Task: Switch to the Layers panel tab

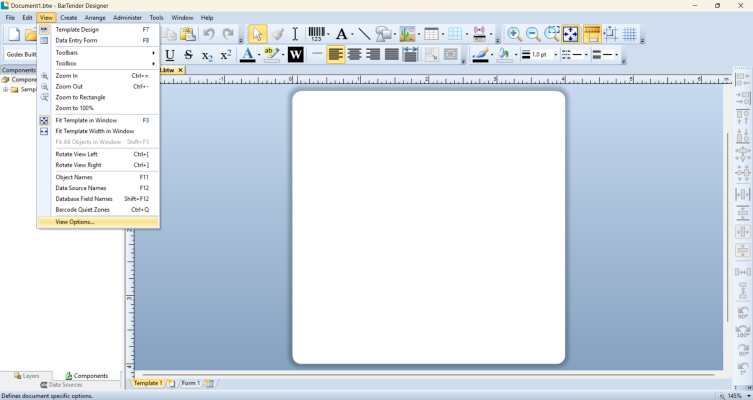Action: point(28,376)
